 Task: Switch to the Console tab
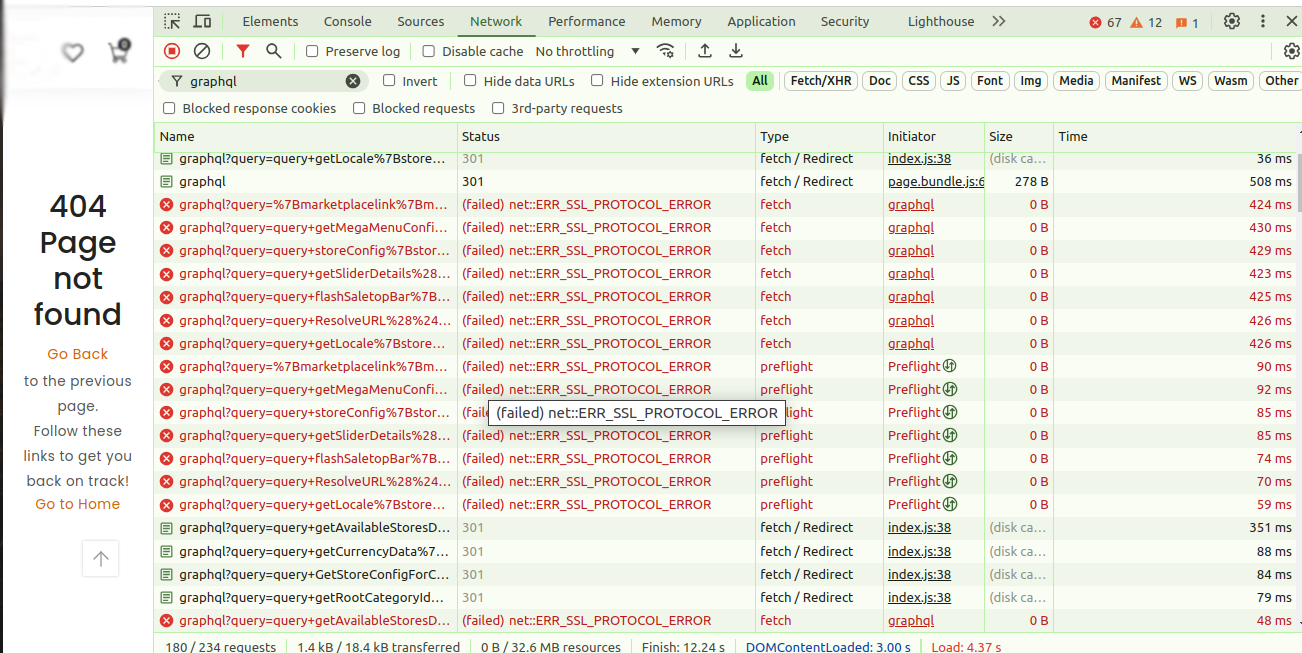tap(347, 21)
